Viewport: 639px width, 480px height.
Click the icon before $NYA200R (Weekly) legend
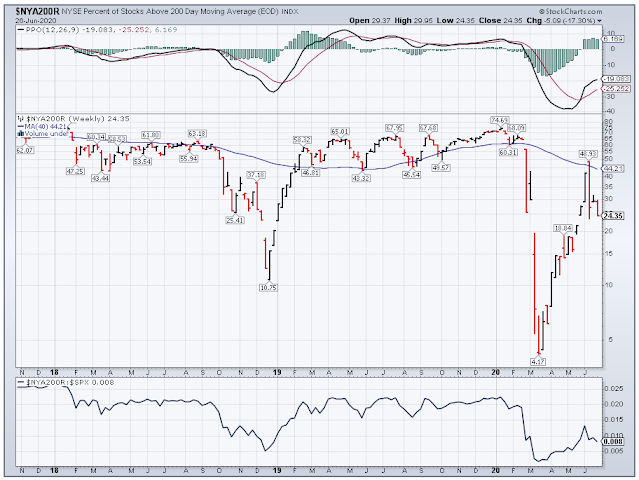[21, 119]
